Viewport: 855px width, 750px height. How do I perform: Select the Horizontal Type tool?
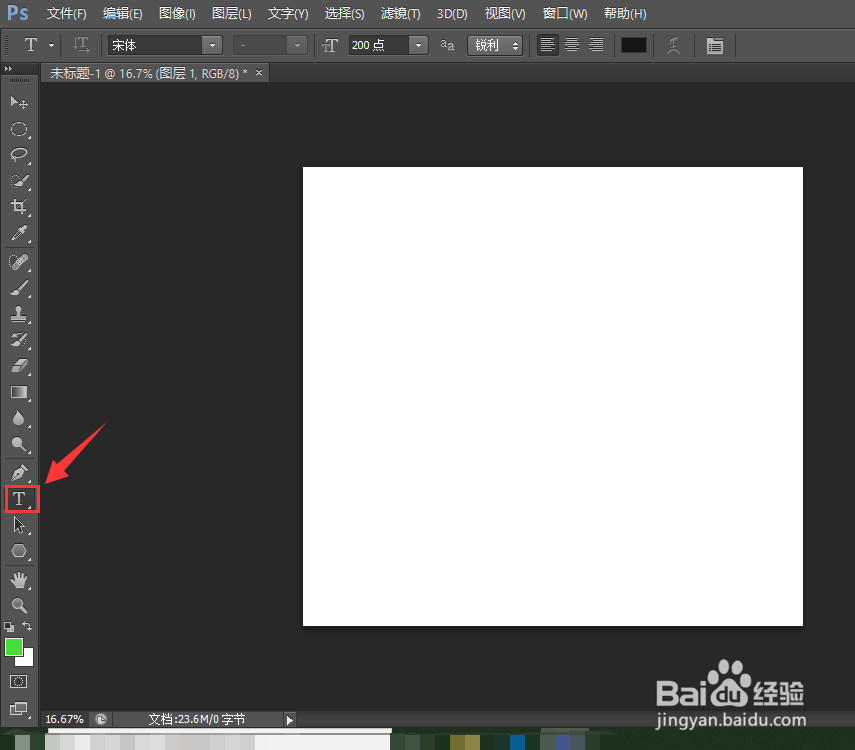coord(20,499)
